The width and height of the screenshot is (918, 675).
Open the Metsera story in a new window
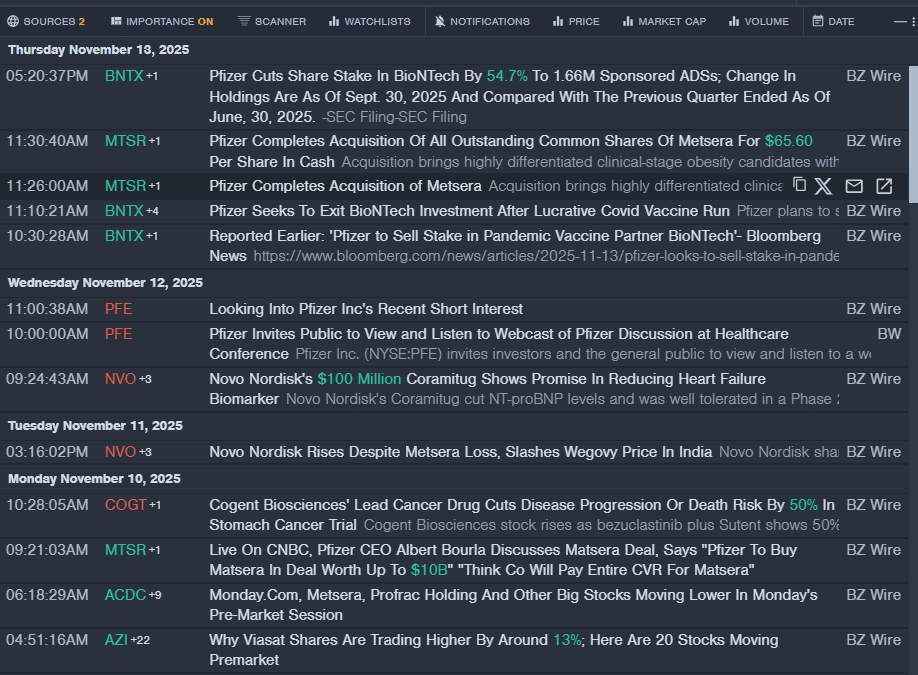[884, 186]
